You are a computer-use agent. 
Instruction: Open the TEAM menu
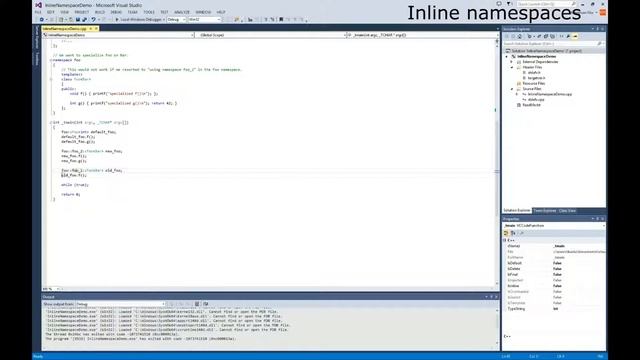(133, 12)
